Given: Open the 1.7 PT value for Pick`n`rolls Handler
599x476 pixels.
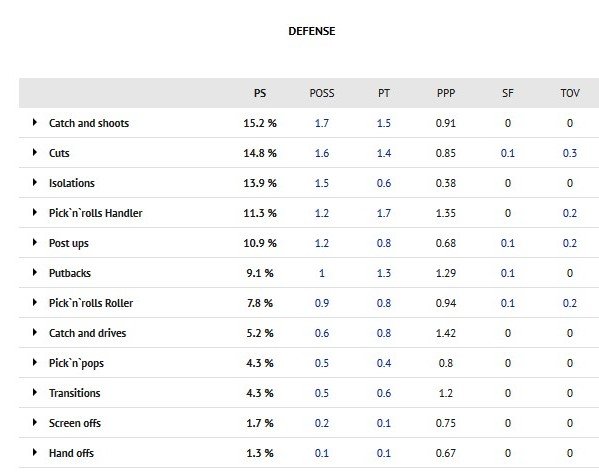Looking at the screenshot, I should (384, 213).
